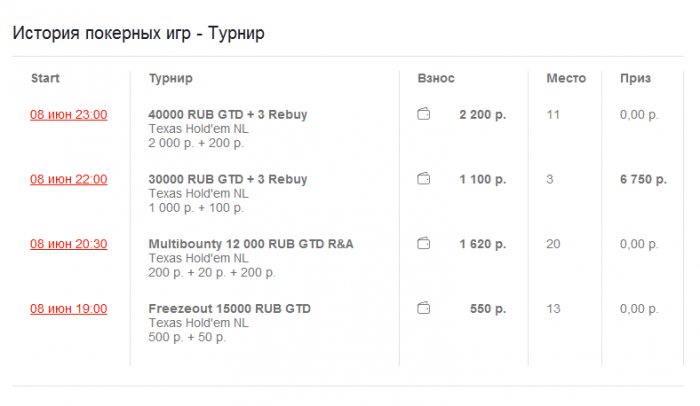Select Multibounty 12 000 RUB GTD R&A name
The image size is (700, 406).
tap(250, 243)
